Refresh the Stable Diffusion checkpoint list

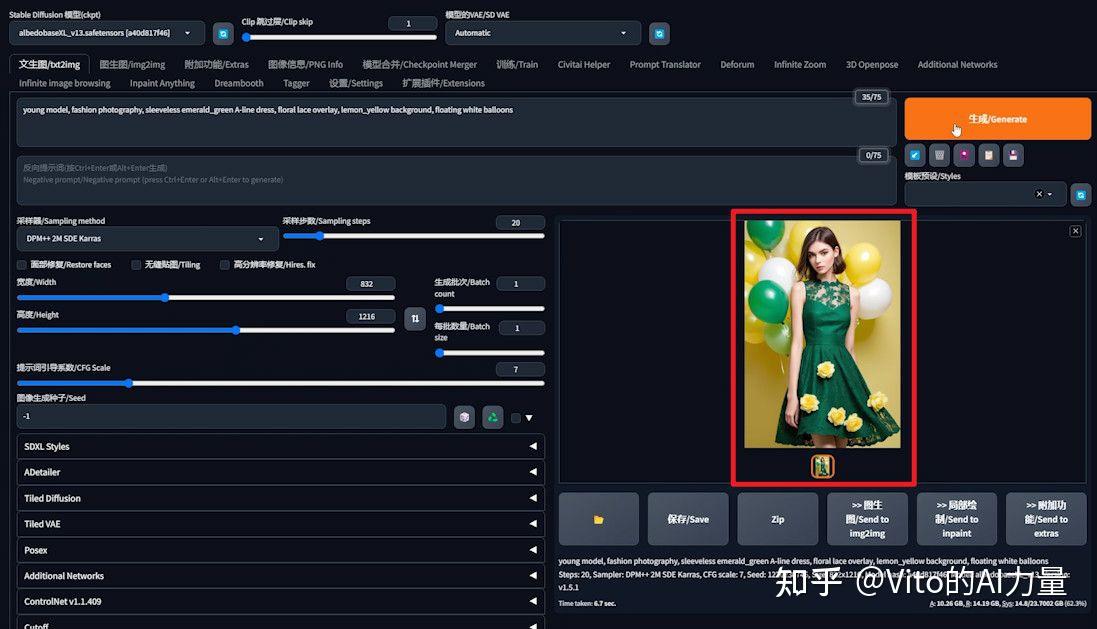[x=222, y=33]
